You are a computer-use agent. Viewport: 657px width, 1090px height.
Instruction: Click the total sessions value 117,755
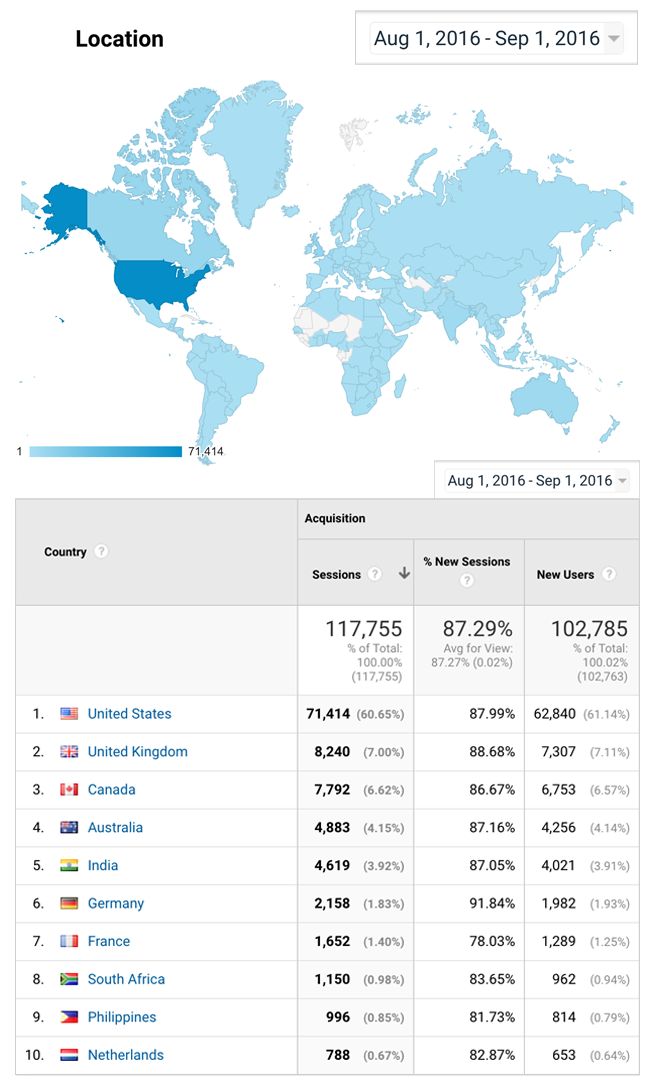click(364, 628)
